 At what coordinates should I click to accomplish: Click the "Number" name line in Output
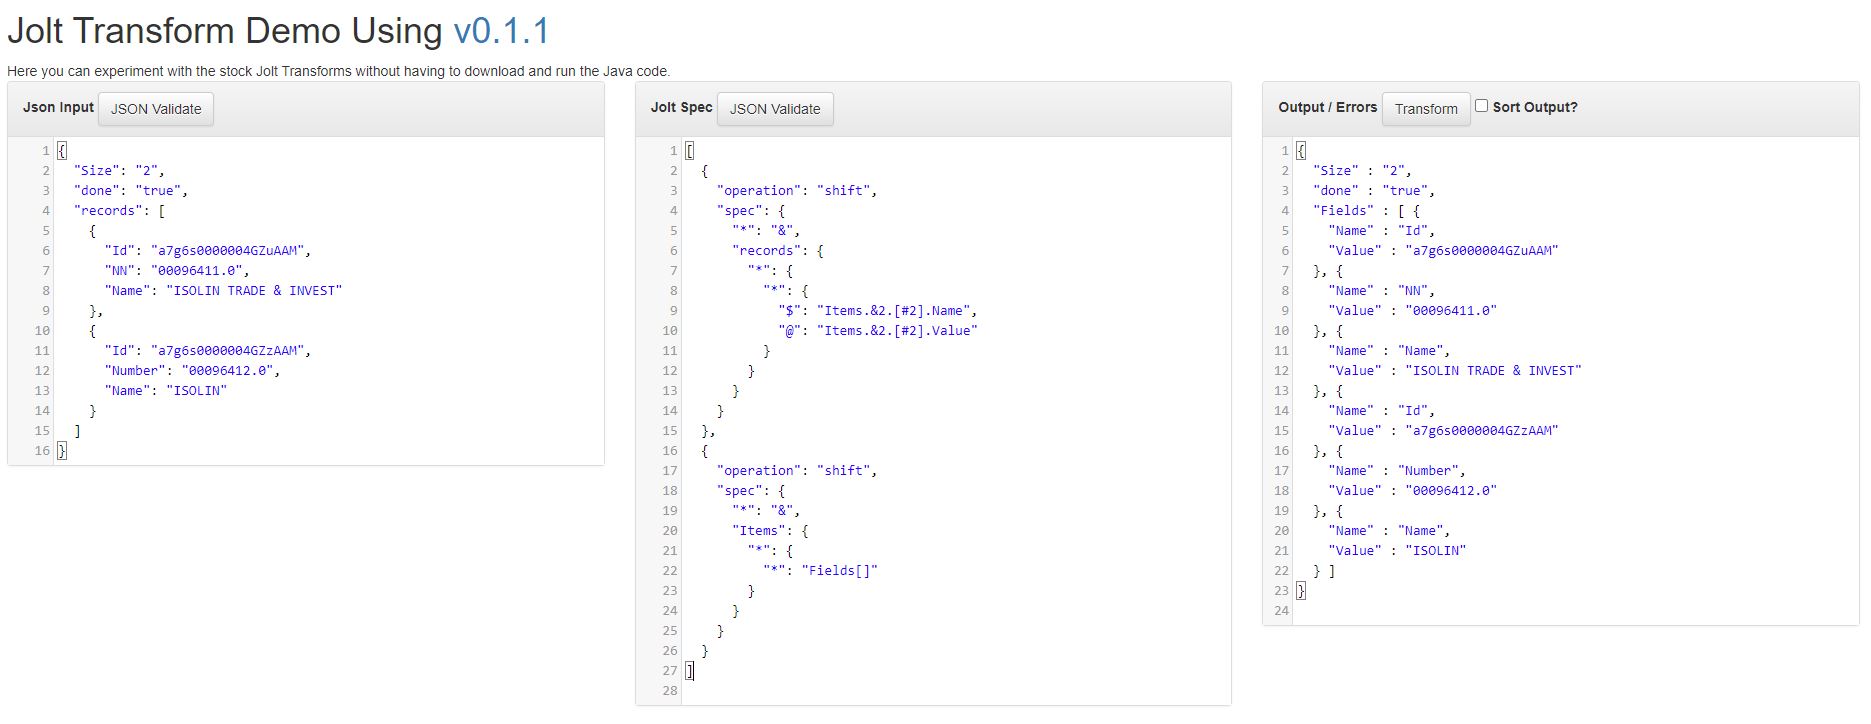pos(1397,470)
